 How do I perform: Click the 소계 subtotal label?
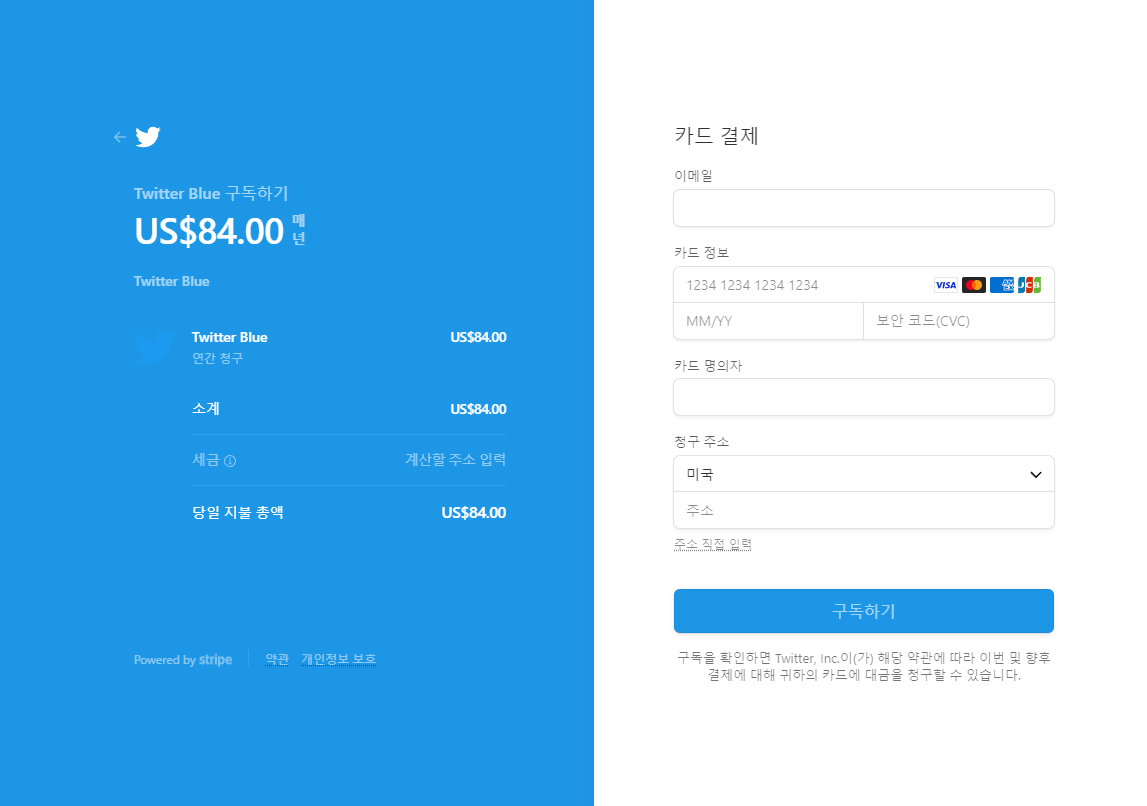[x=206, y=409]
